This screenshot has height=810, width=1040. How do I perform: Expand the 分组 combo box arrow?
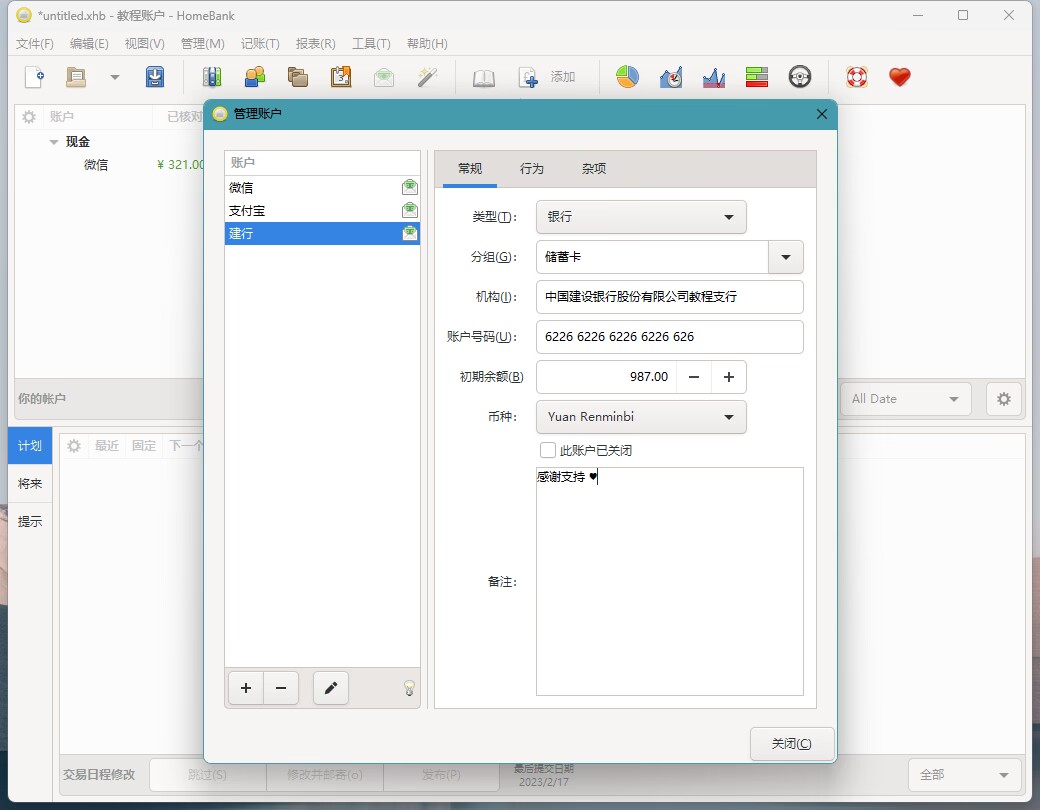click(x=786, y=257)
